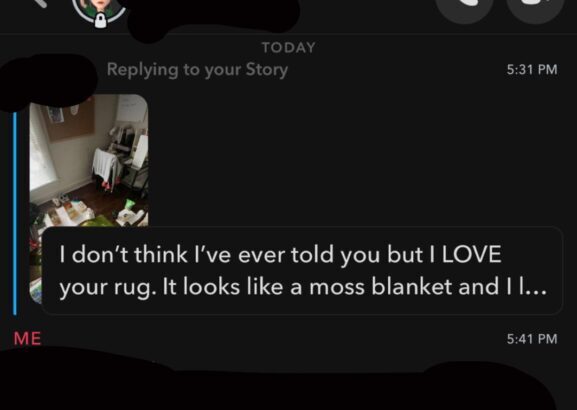
Task: Tap the blue reply indicator line
Action: (15, 213)
